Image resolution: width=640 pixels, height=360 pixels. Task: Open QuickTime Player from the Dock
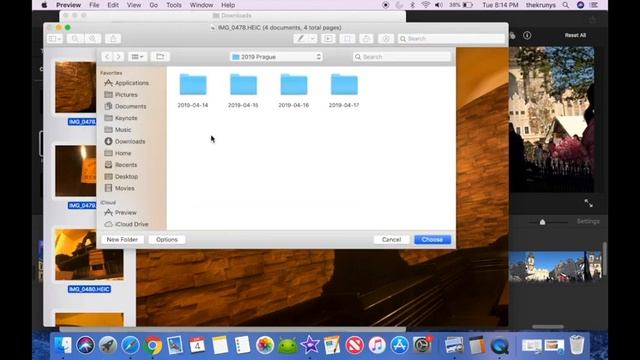(500, 345)
